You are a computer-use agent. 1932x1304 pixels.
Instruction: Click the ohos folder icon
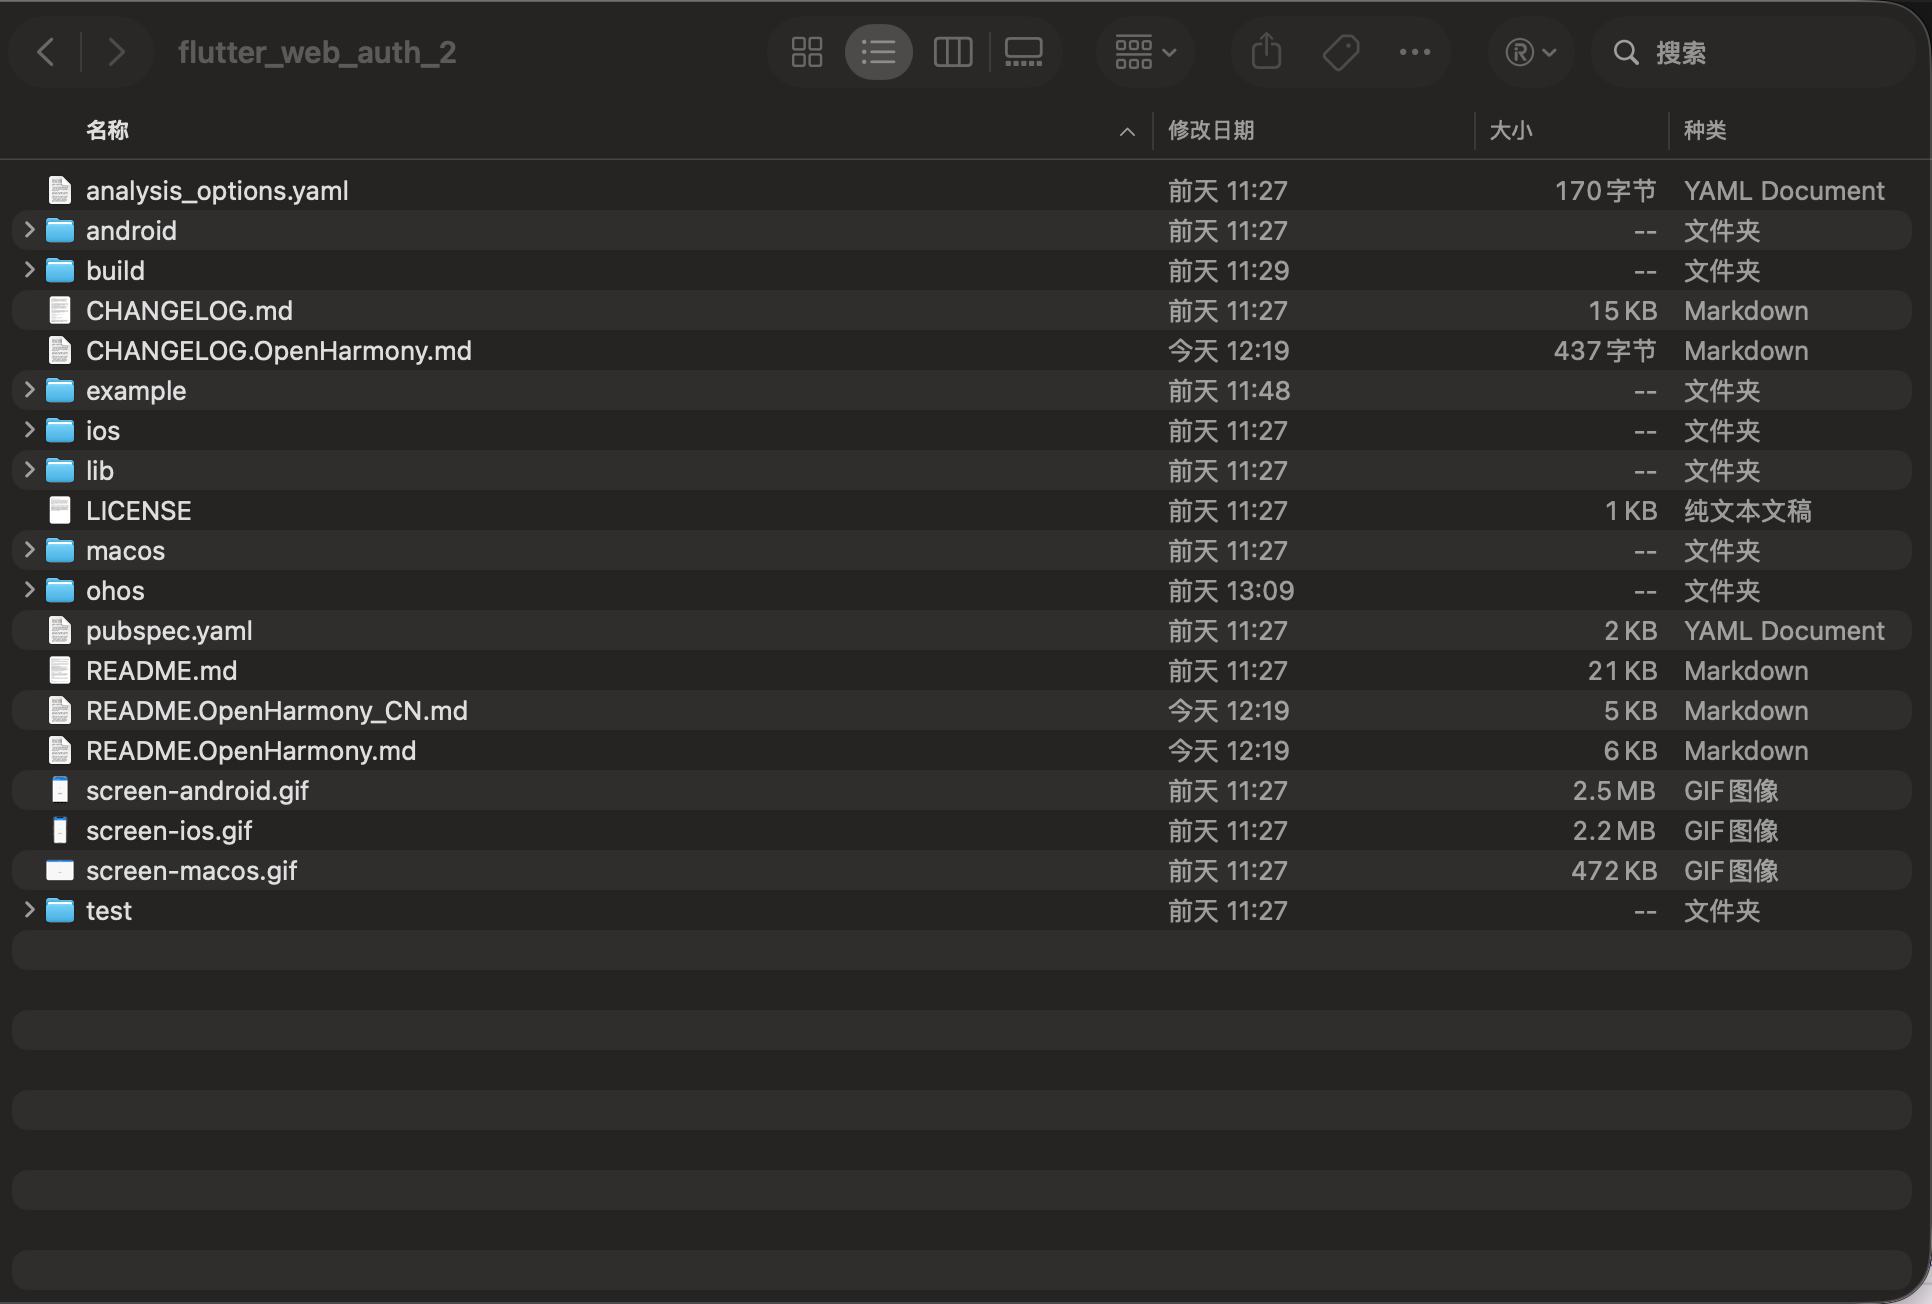tap(60, 590)
